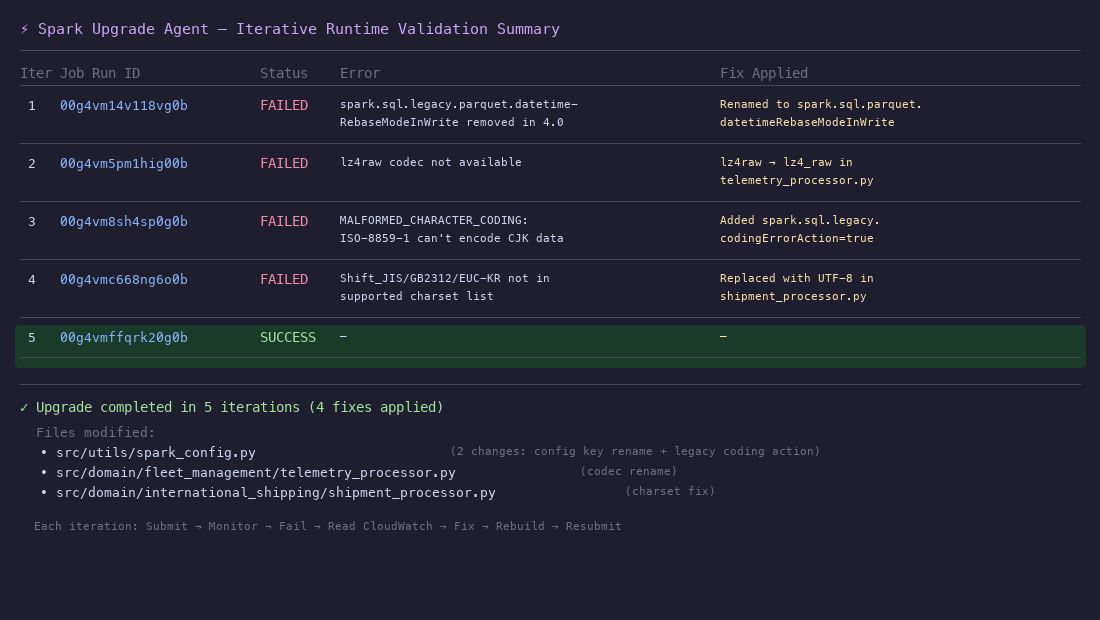Open job run ID 00g4vm5pm1hig00b

(123, 164)
